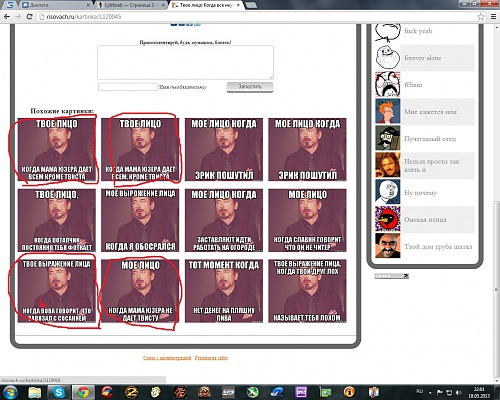Open the "Омская птица" text link

tap(425, 220)
